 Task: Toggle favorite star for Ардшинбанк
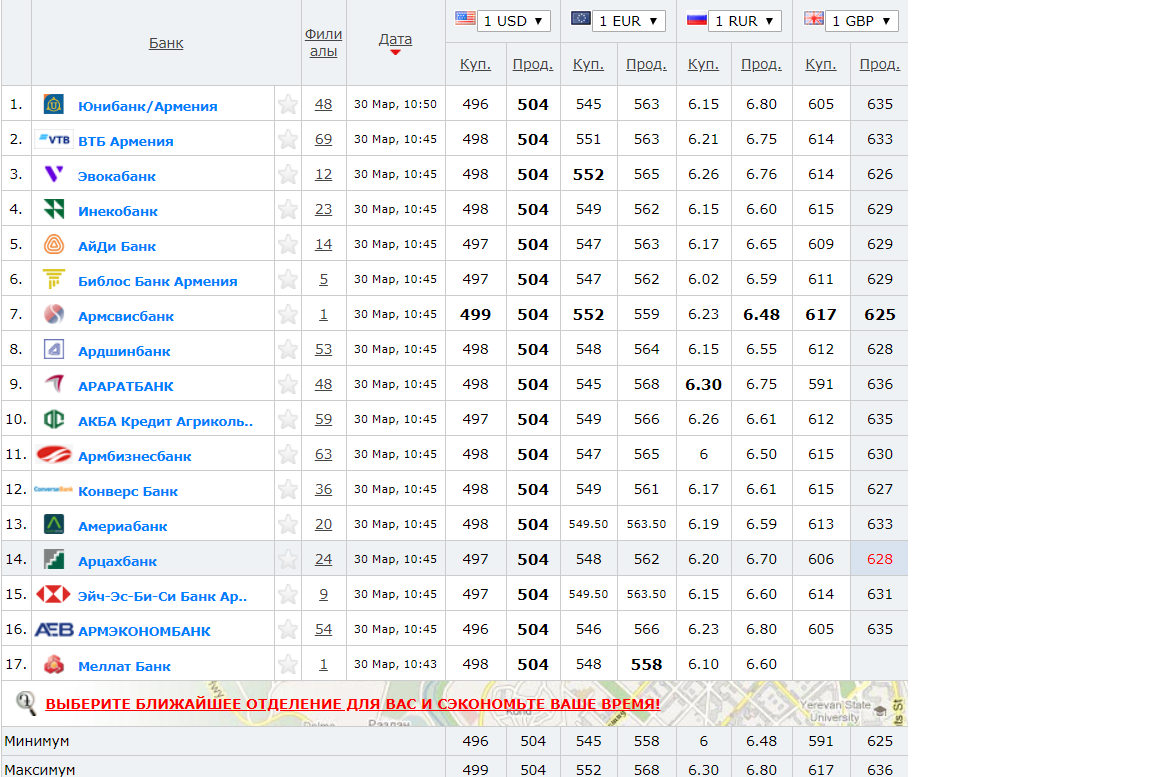pyautogui.click(x=288, y=350)
